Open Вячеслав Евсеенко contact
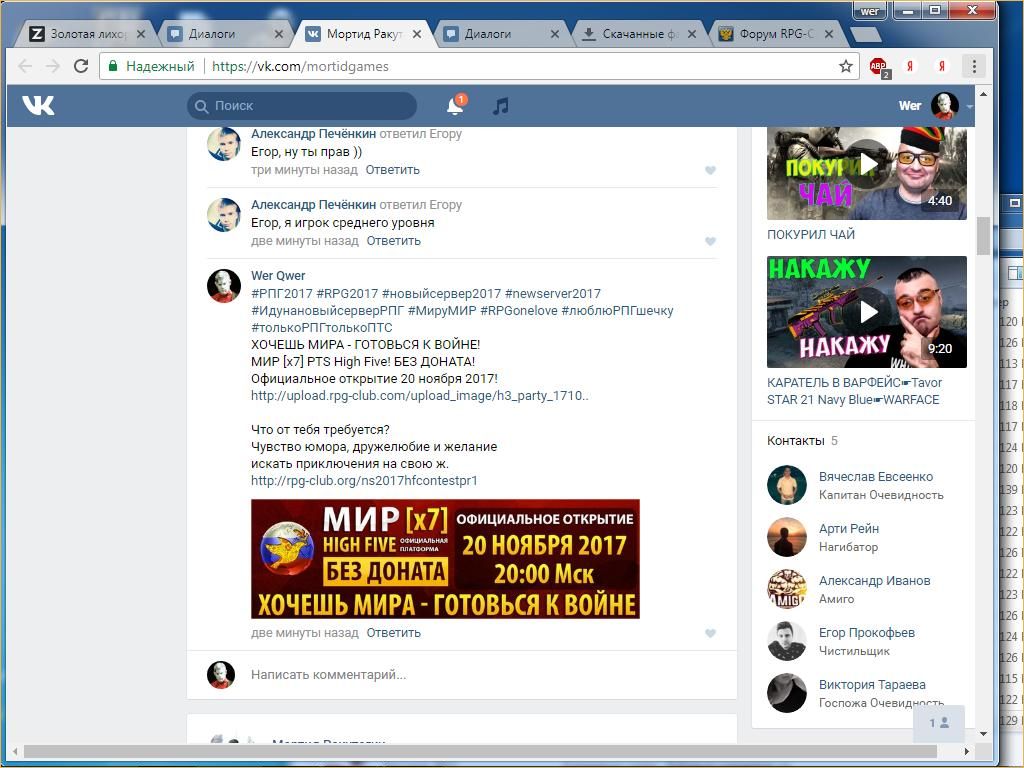 875,477
